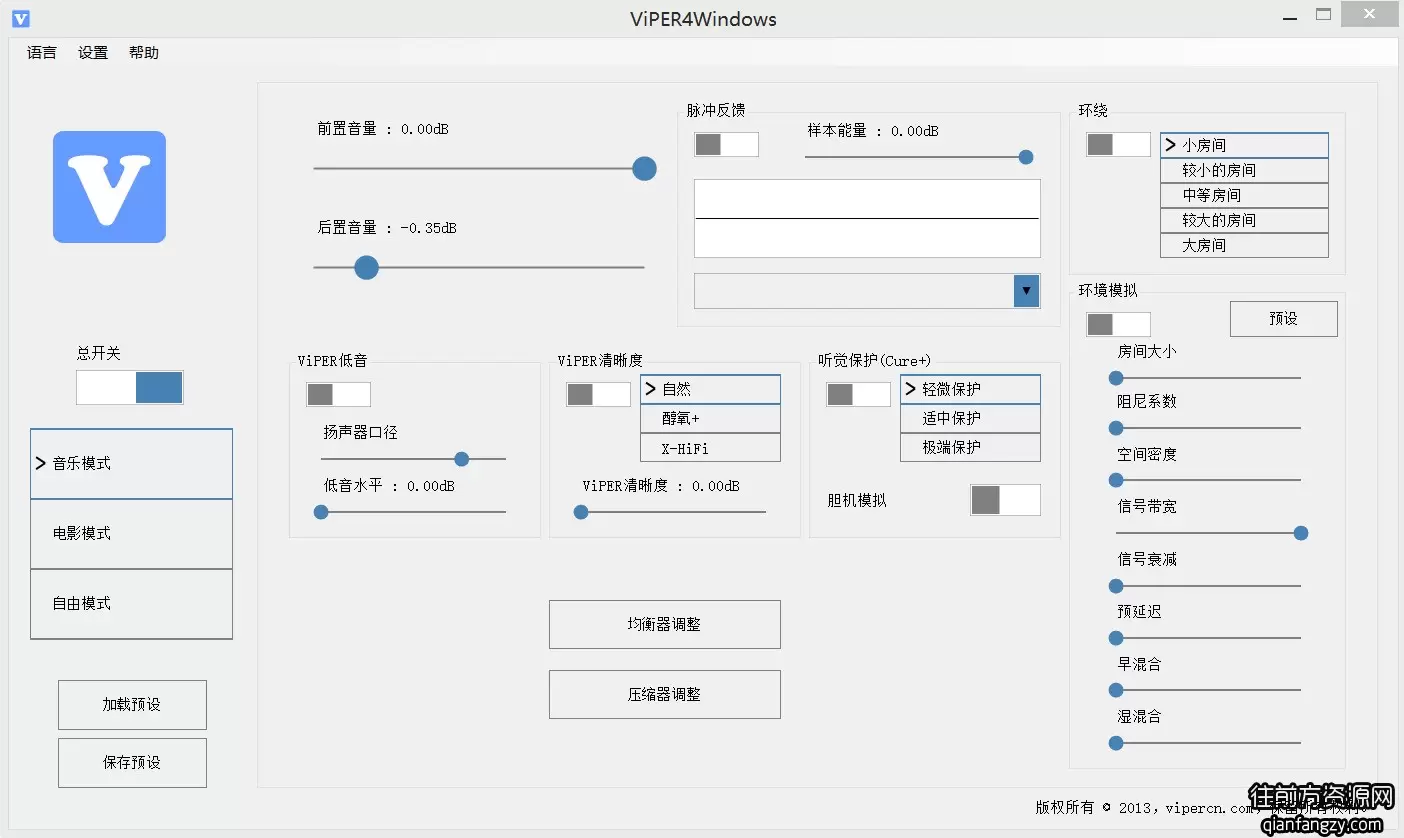Viewport: 1404px width, 838px height.
Task: Toggle the 总开关 master power switch
Action: [x=130, y=388]
